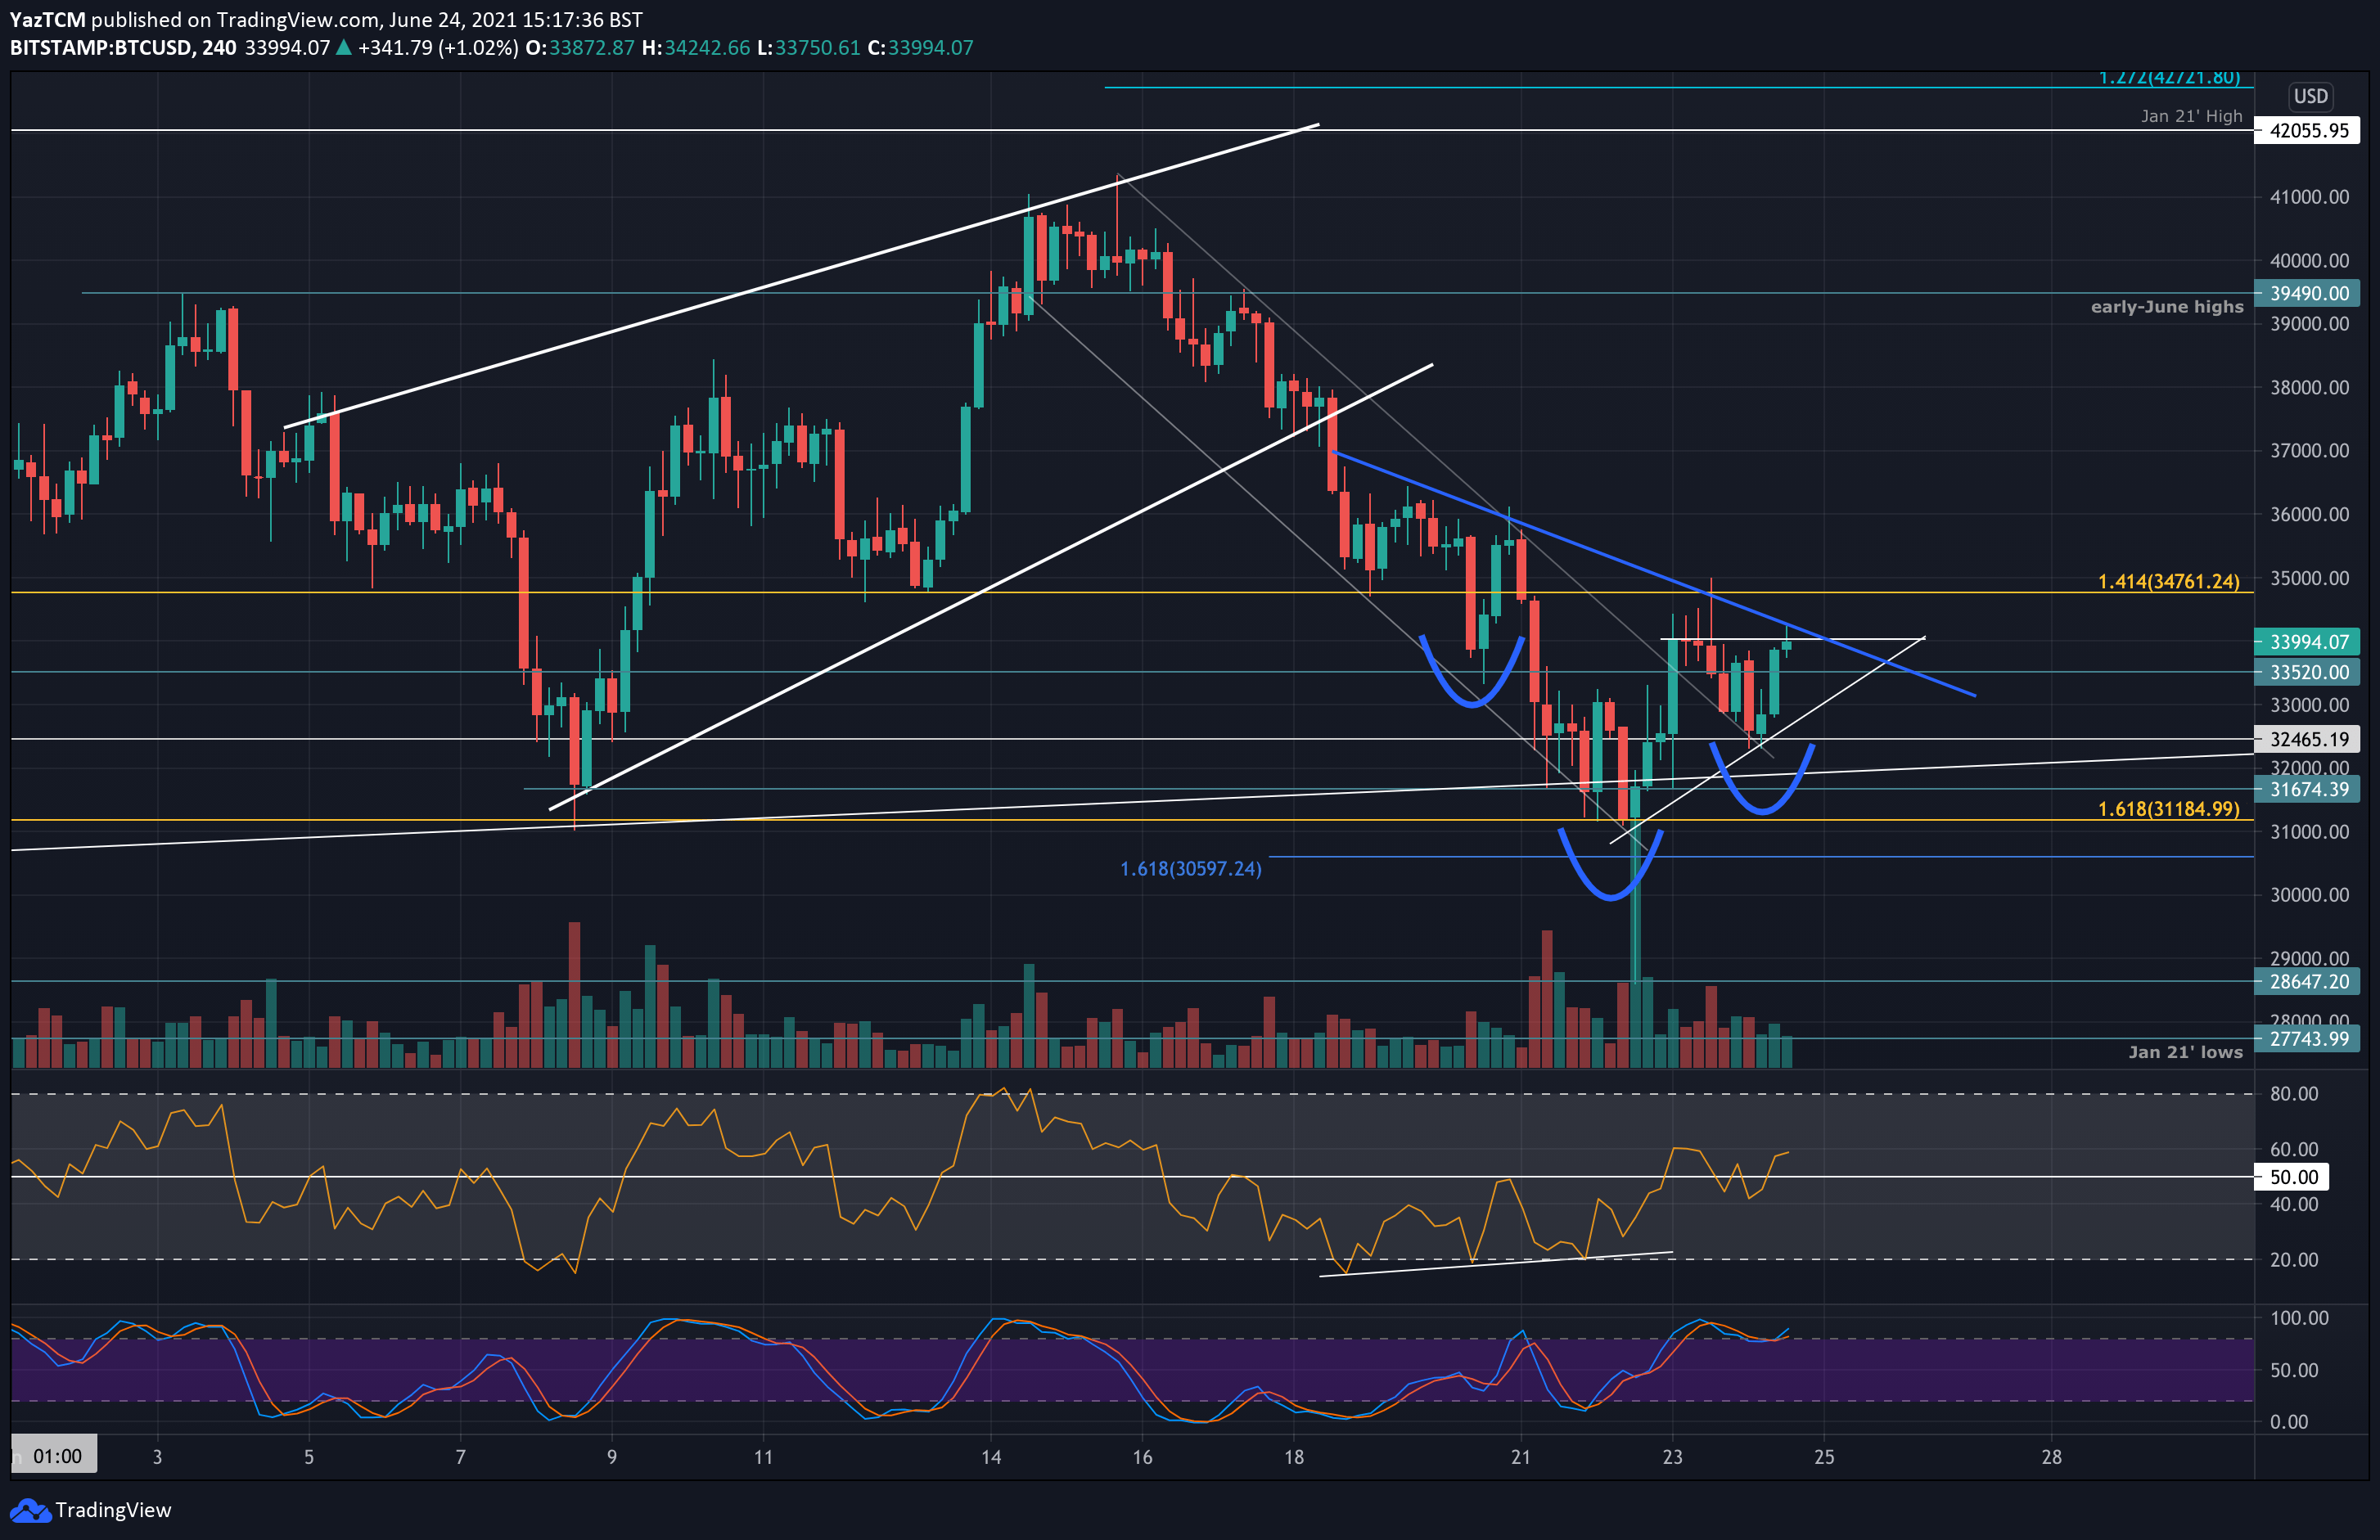
Task: Click the date 14 on time axis
Action: point(991,1457)
